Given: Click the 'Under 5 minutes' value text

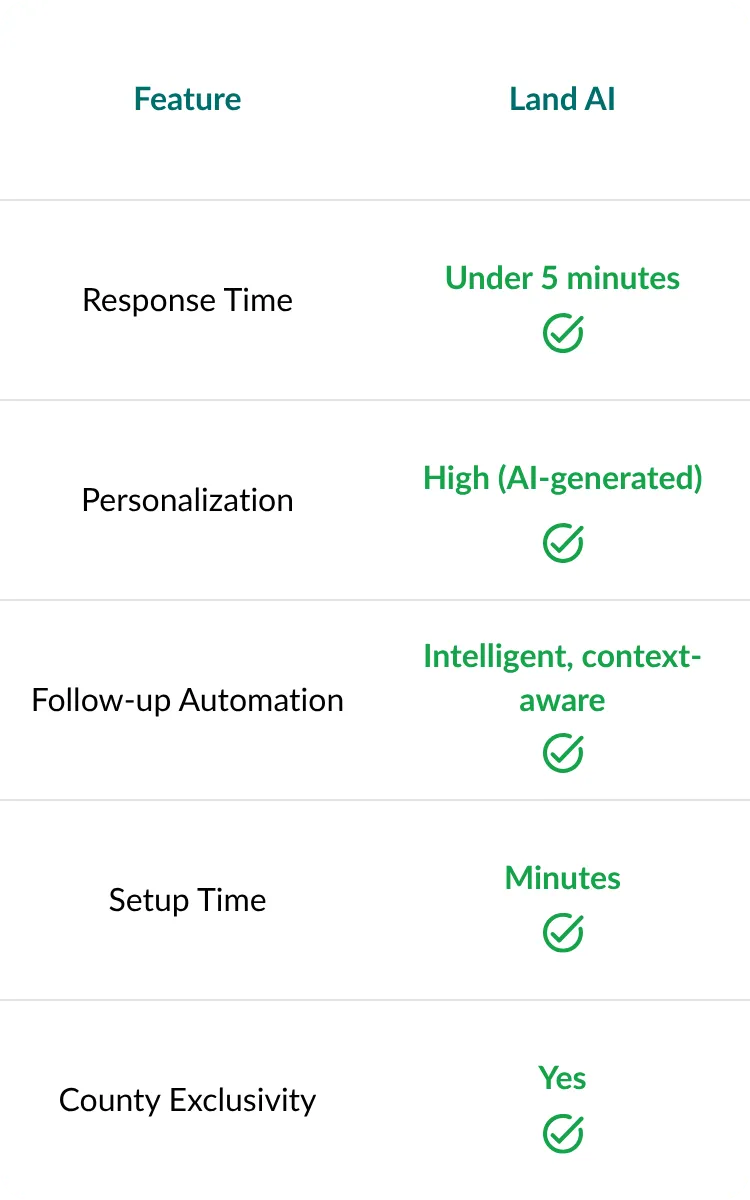Looking at the screenshot, I should coord(563,278).
